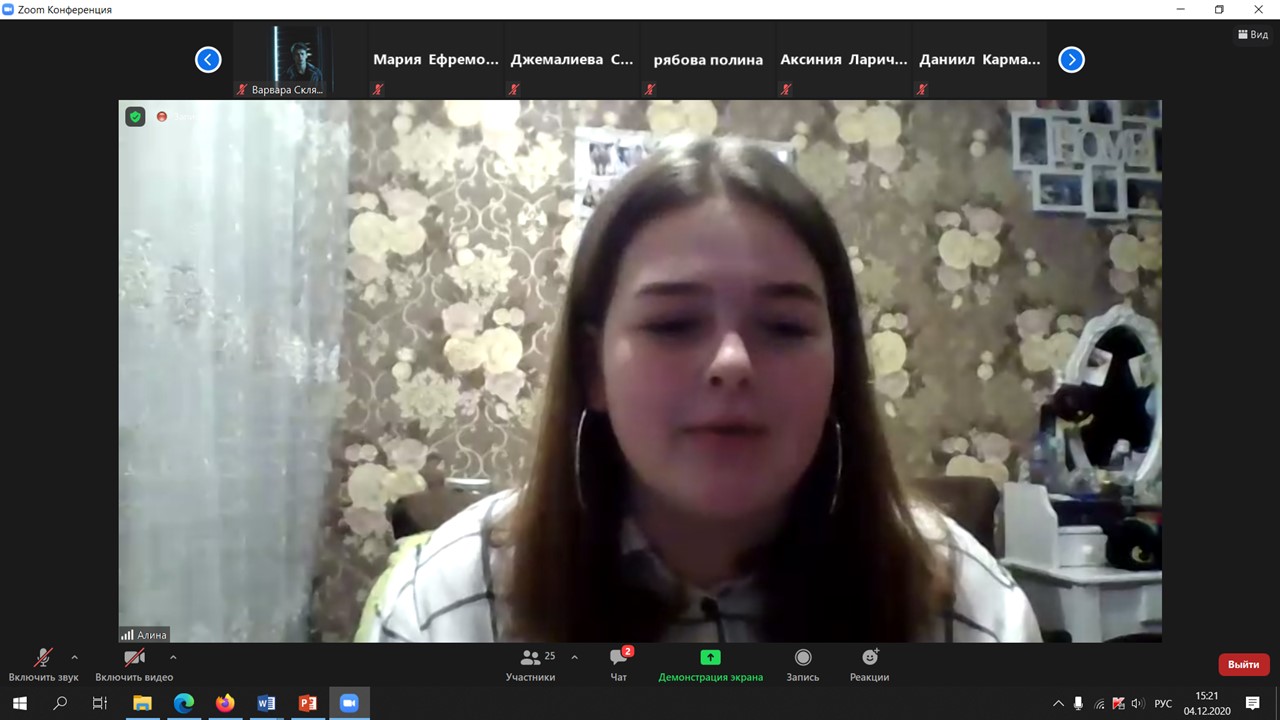Open Firefox from the taskbar
The width and height of the screenshot is (1280, 720).
click(225, 703)
